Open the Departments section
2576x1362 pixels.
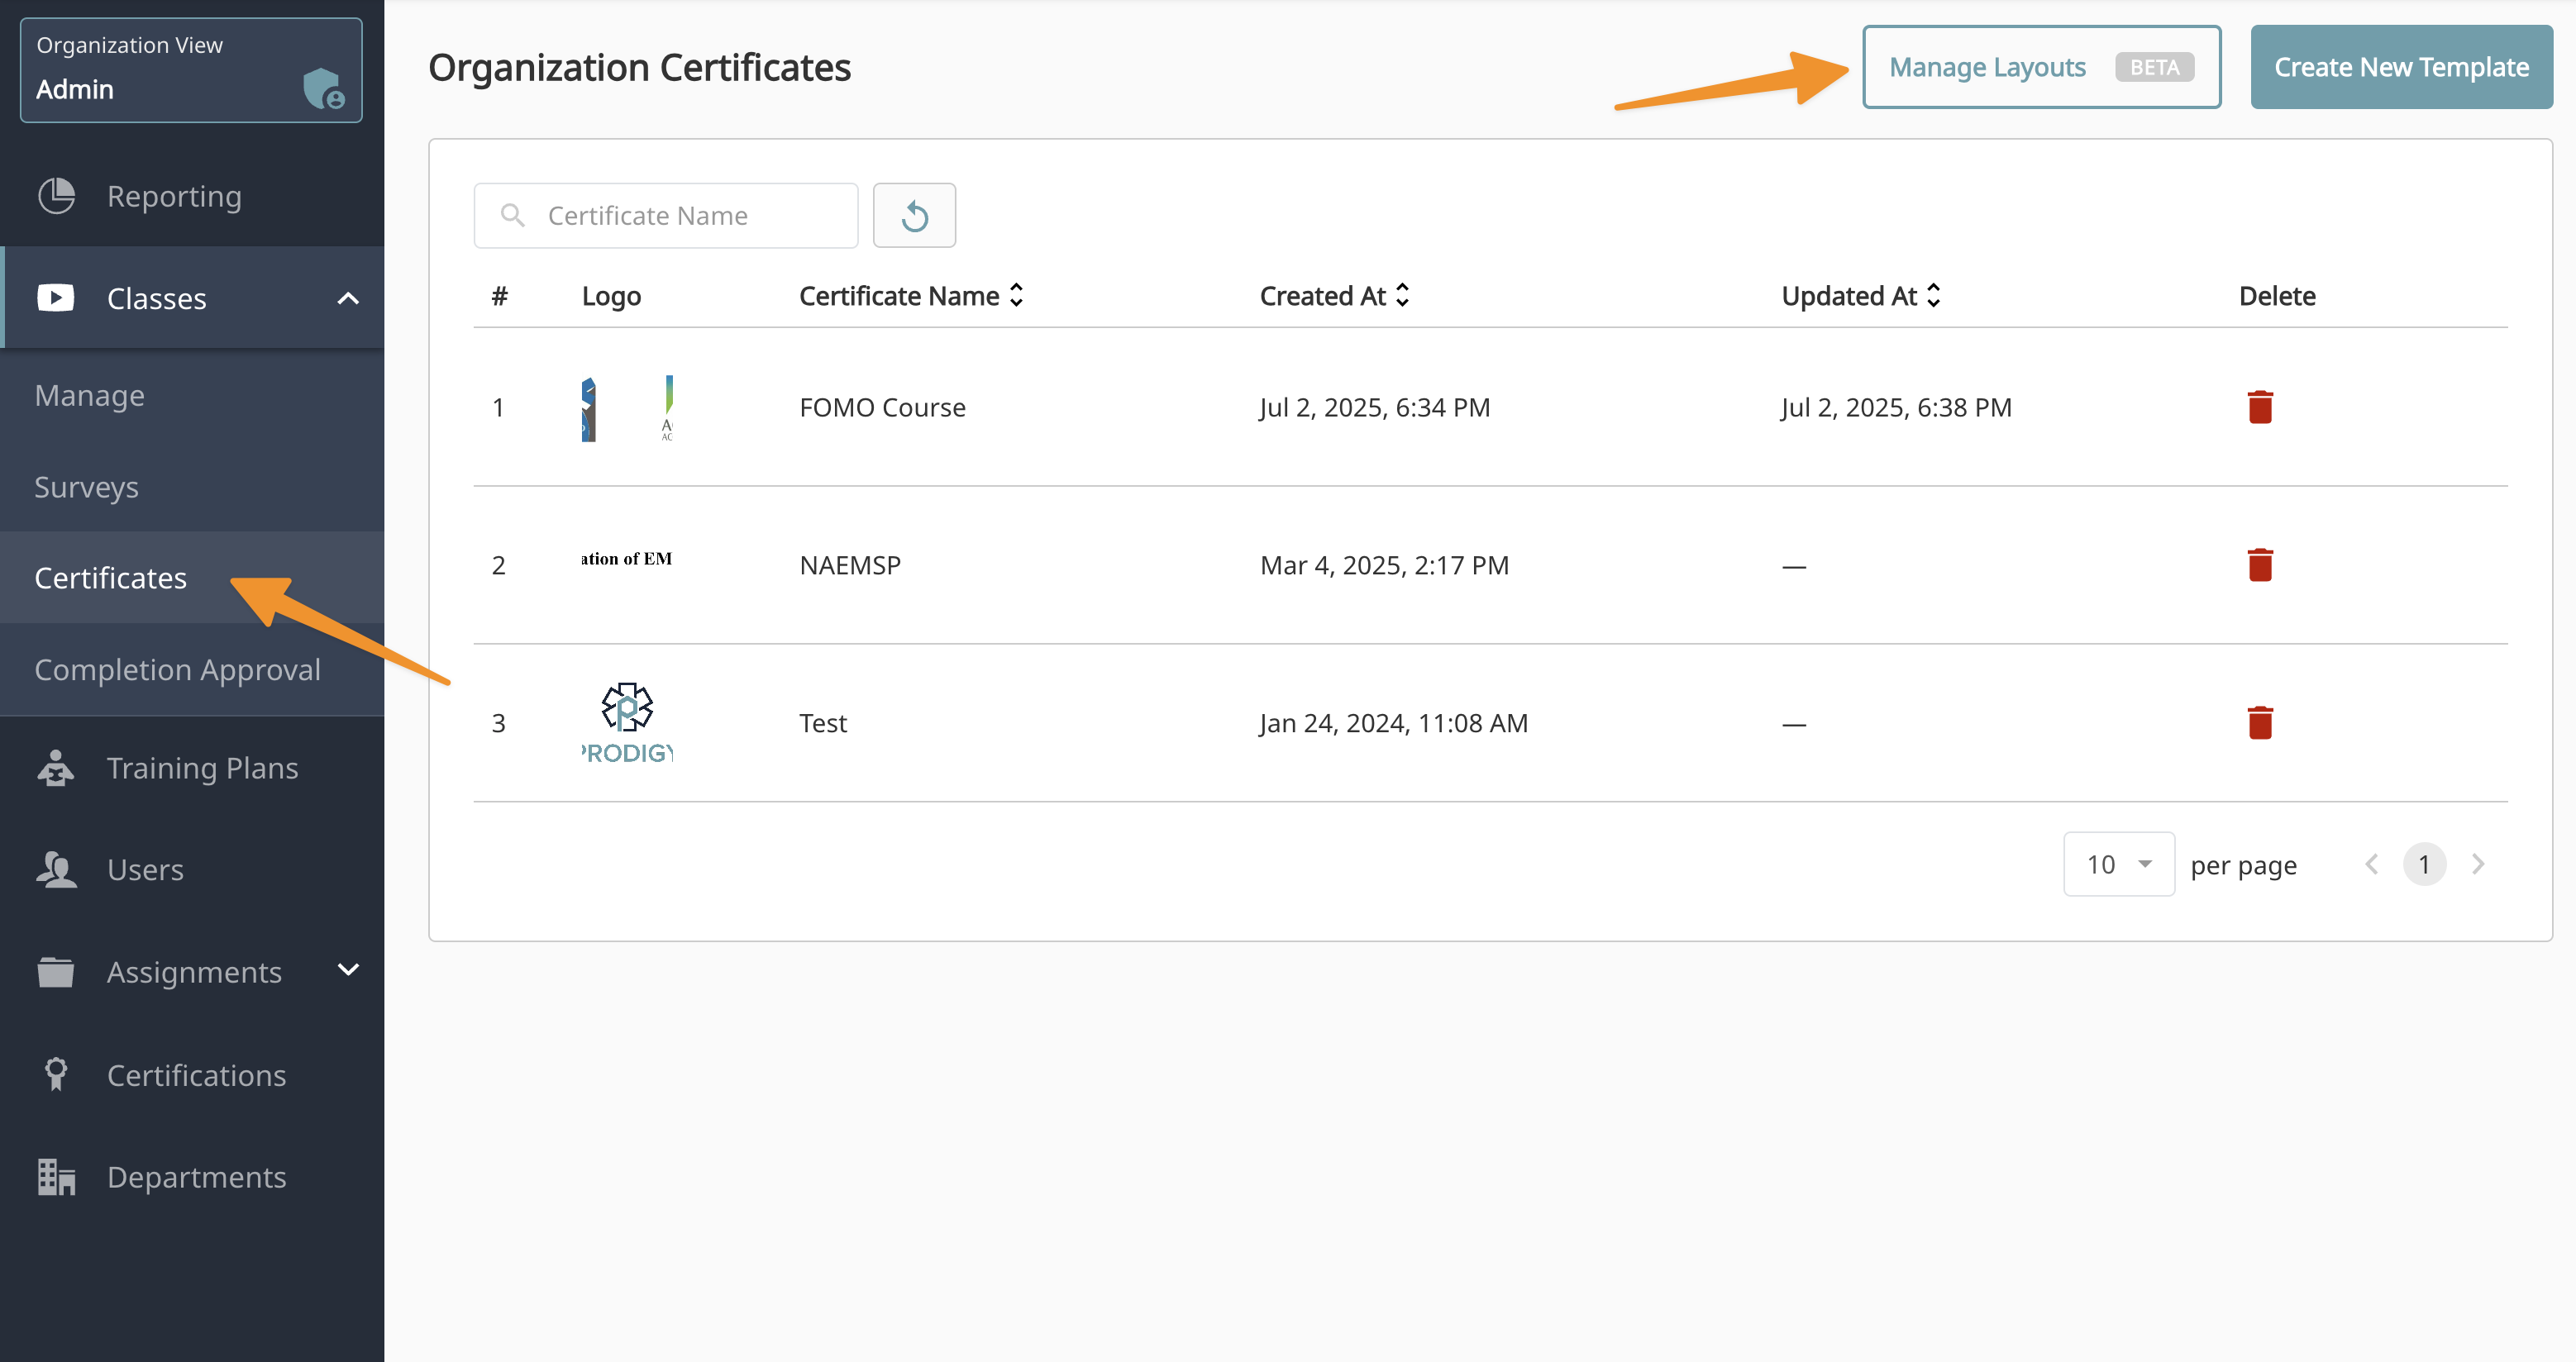(x=192, y=1177)
